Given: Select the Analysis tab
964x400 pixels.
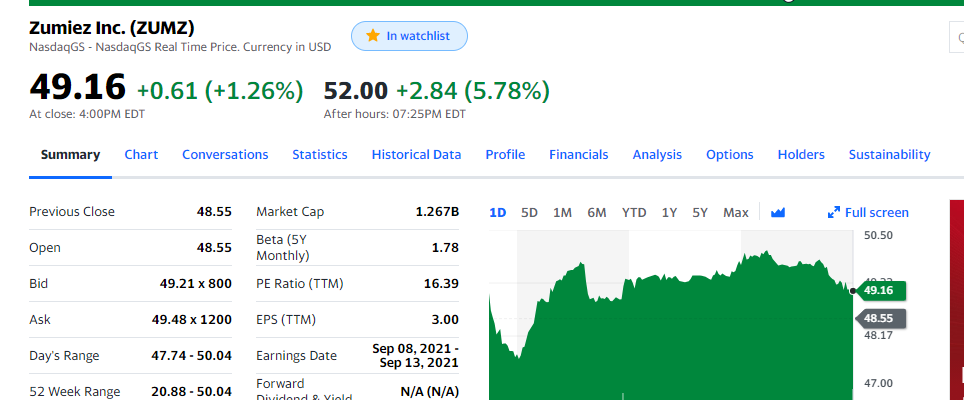Looking at the screenshot, I should [657, 154].
